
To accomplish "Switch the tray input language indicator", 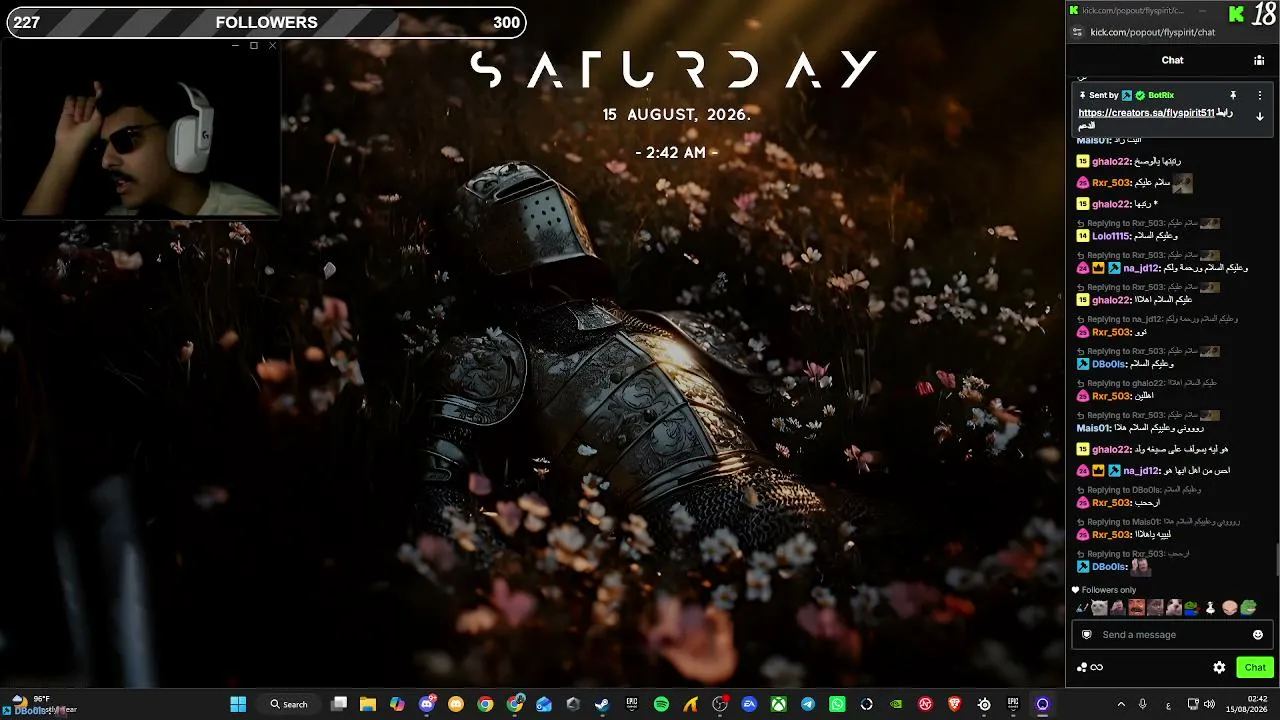I will (x=1168, y=704).
